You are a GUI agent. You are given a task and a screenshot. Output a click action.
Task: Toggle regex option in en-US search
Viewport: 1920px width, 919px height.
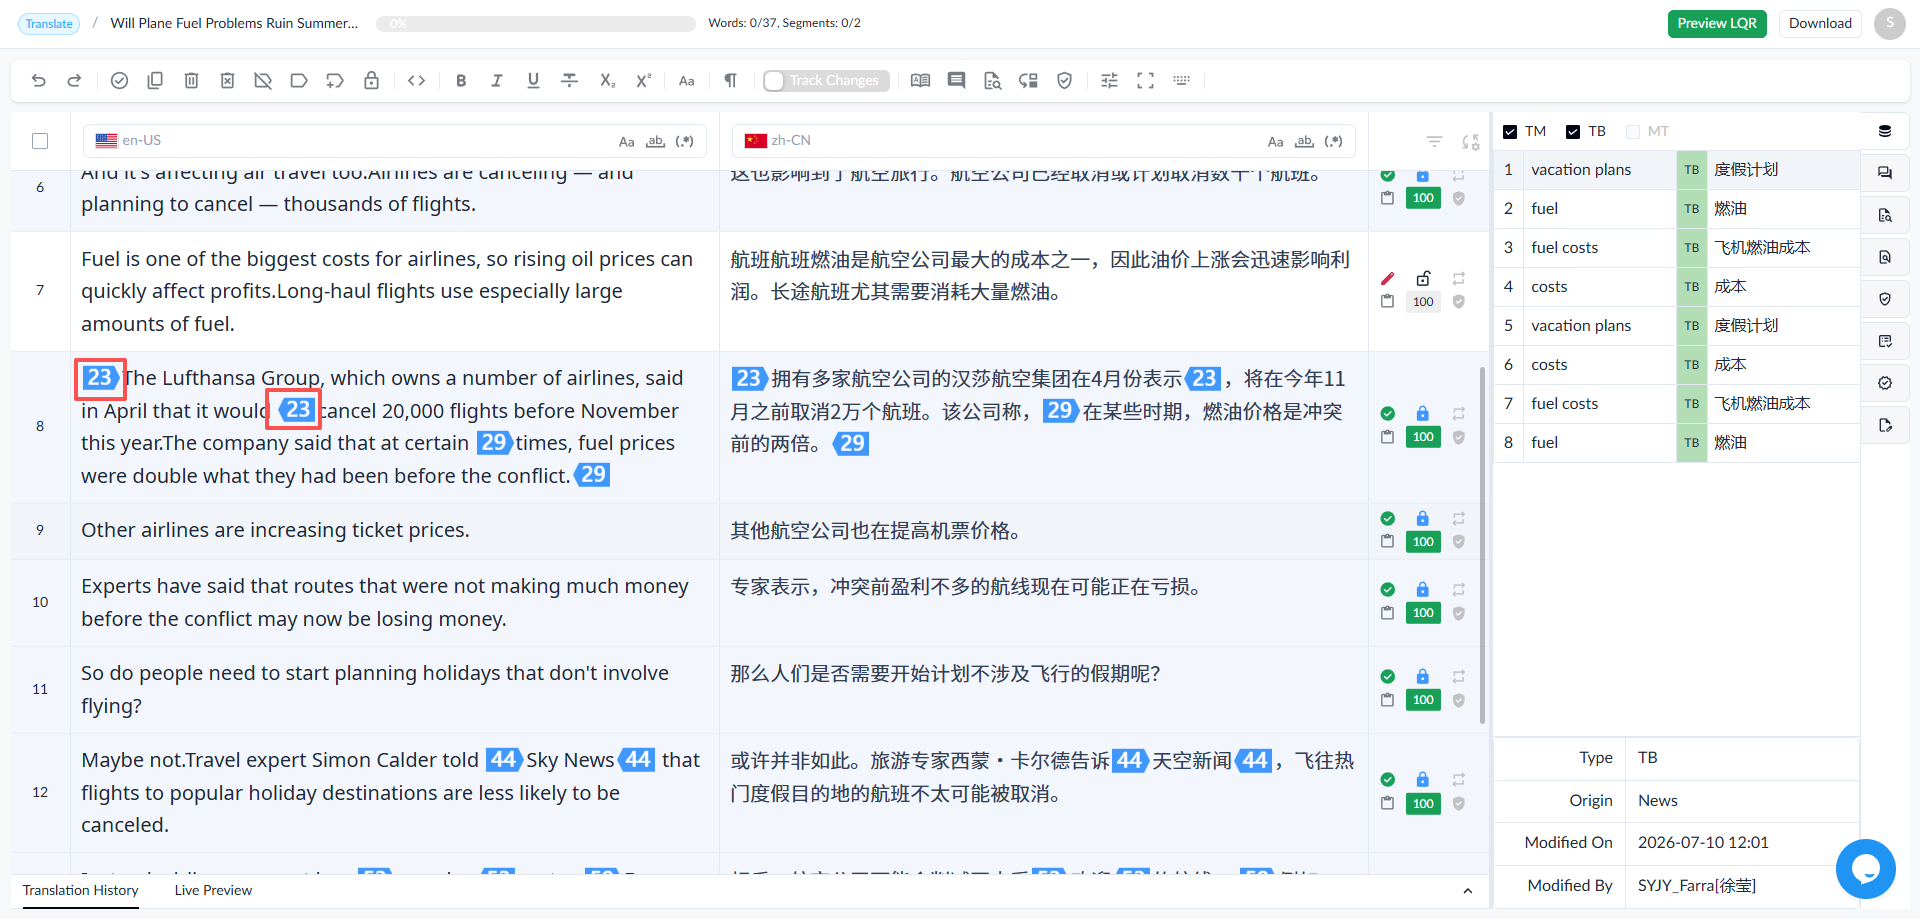pyautogui.click(x=684, y=142)
